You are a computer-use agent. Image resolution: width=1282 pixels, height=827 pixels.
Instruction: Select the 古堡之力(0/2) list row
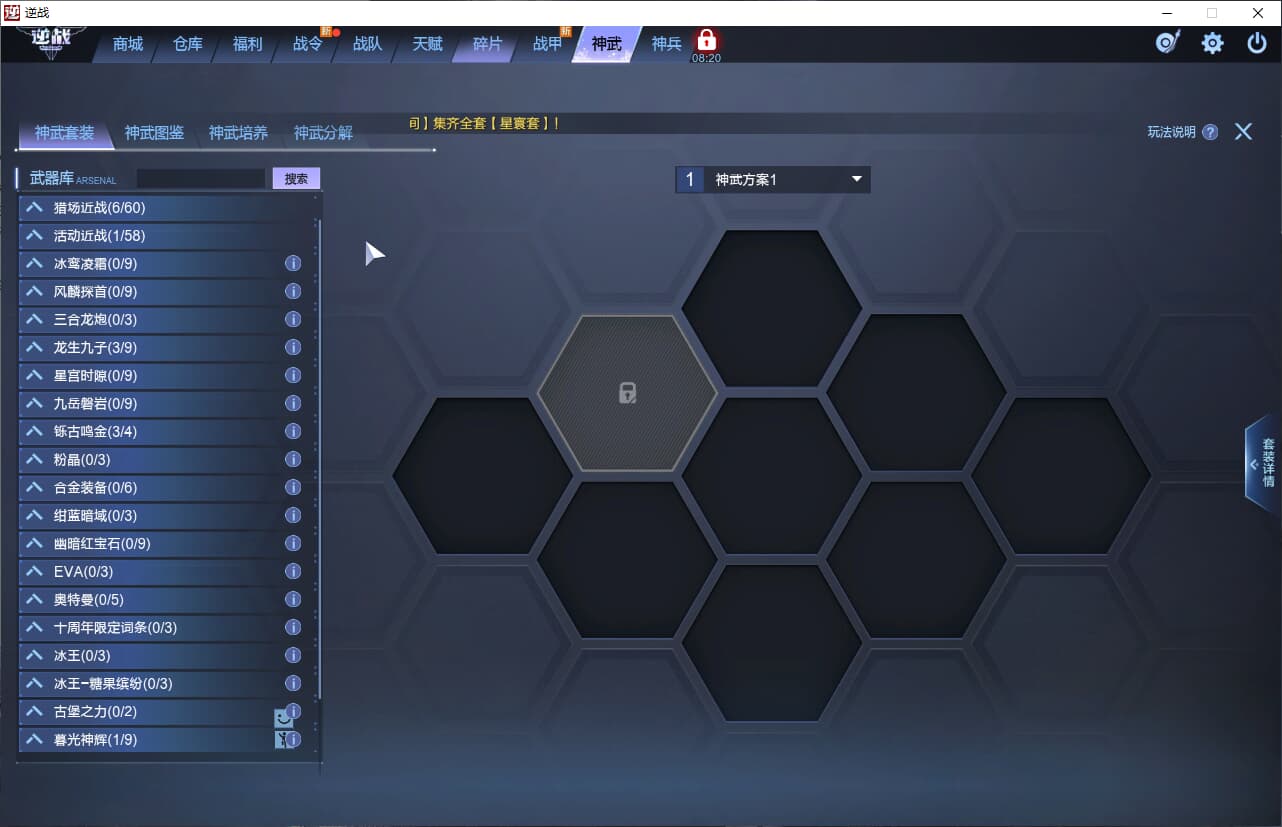point(167,712)
